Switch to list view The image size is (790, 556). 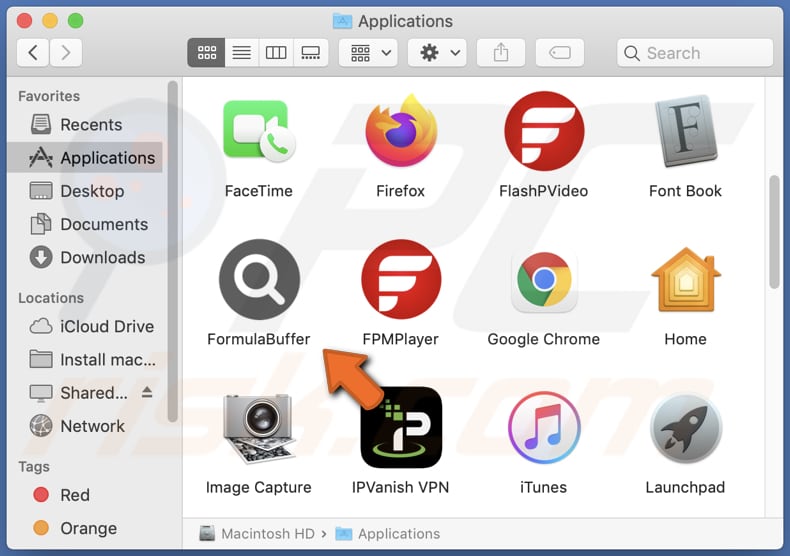pos(242,52)
